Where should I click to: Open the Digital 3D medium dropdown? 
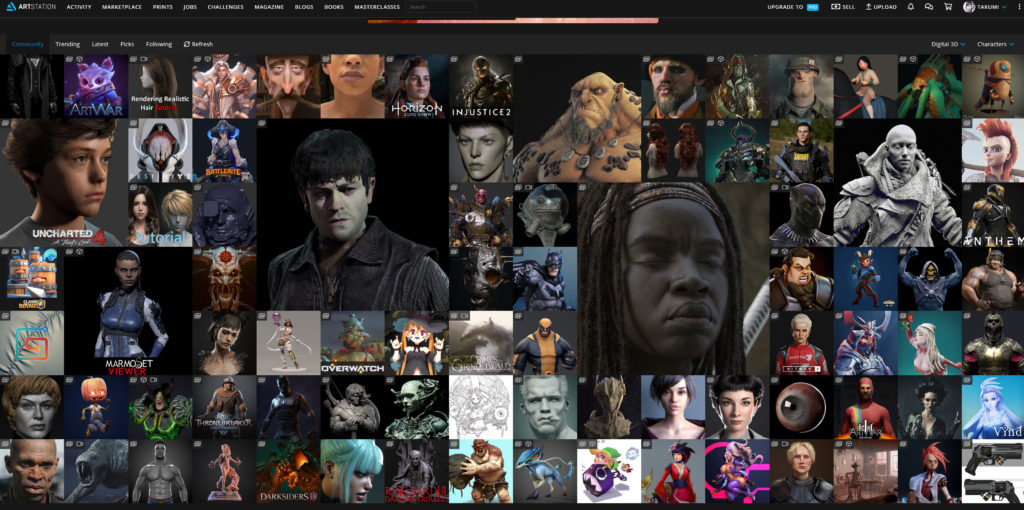(x=948, y=44)
